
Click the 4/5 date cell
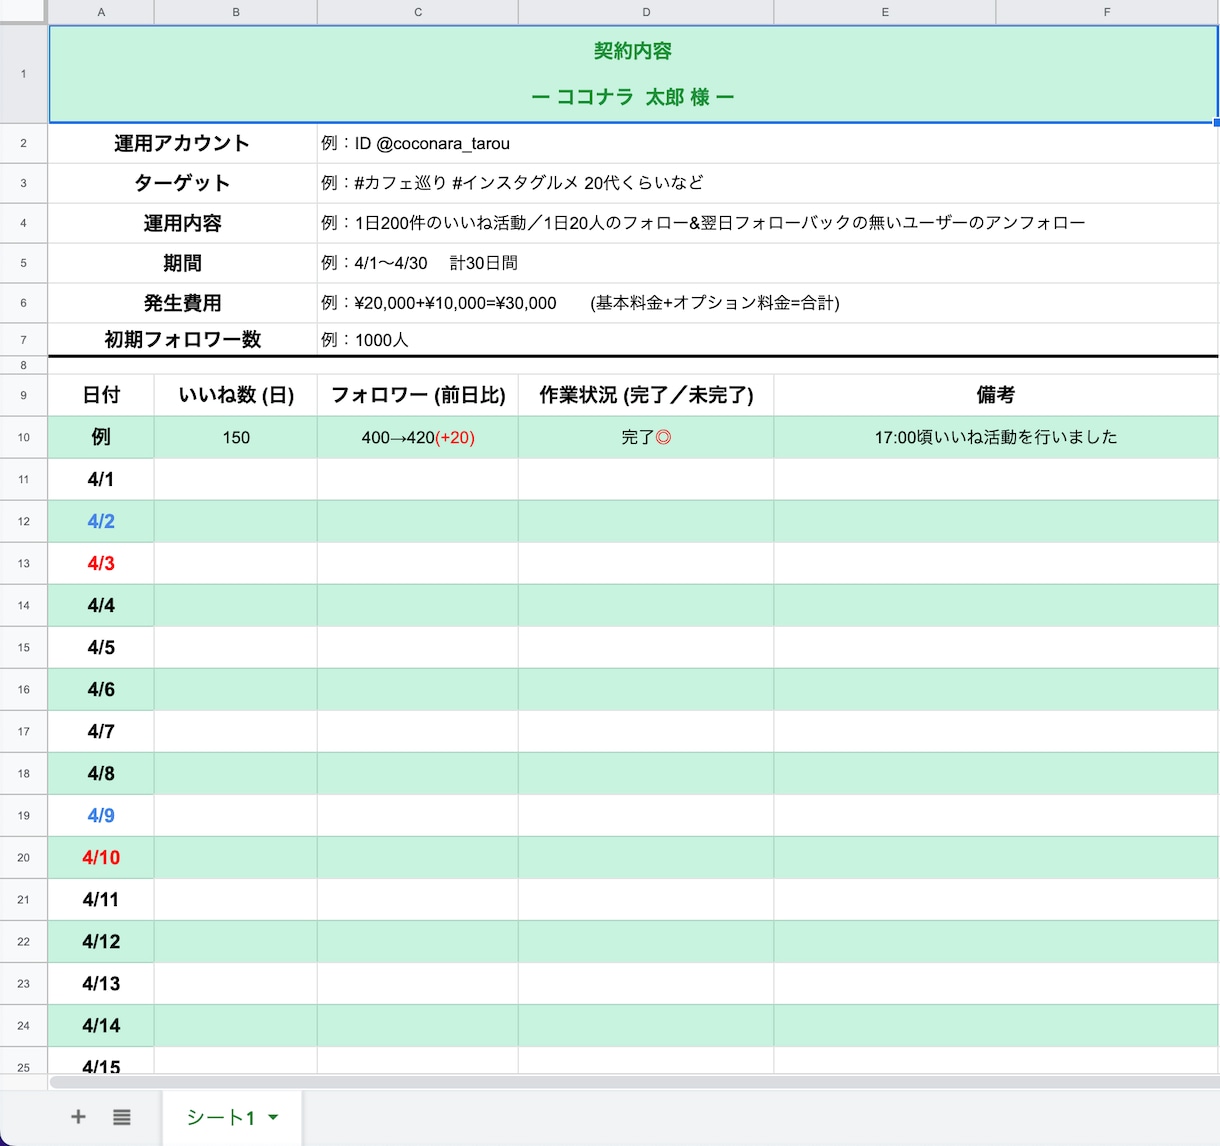[x=101, y=647]
